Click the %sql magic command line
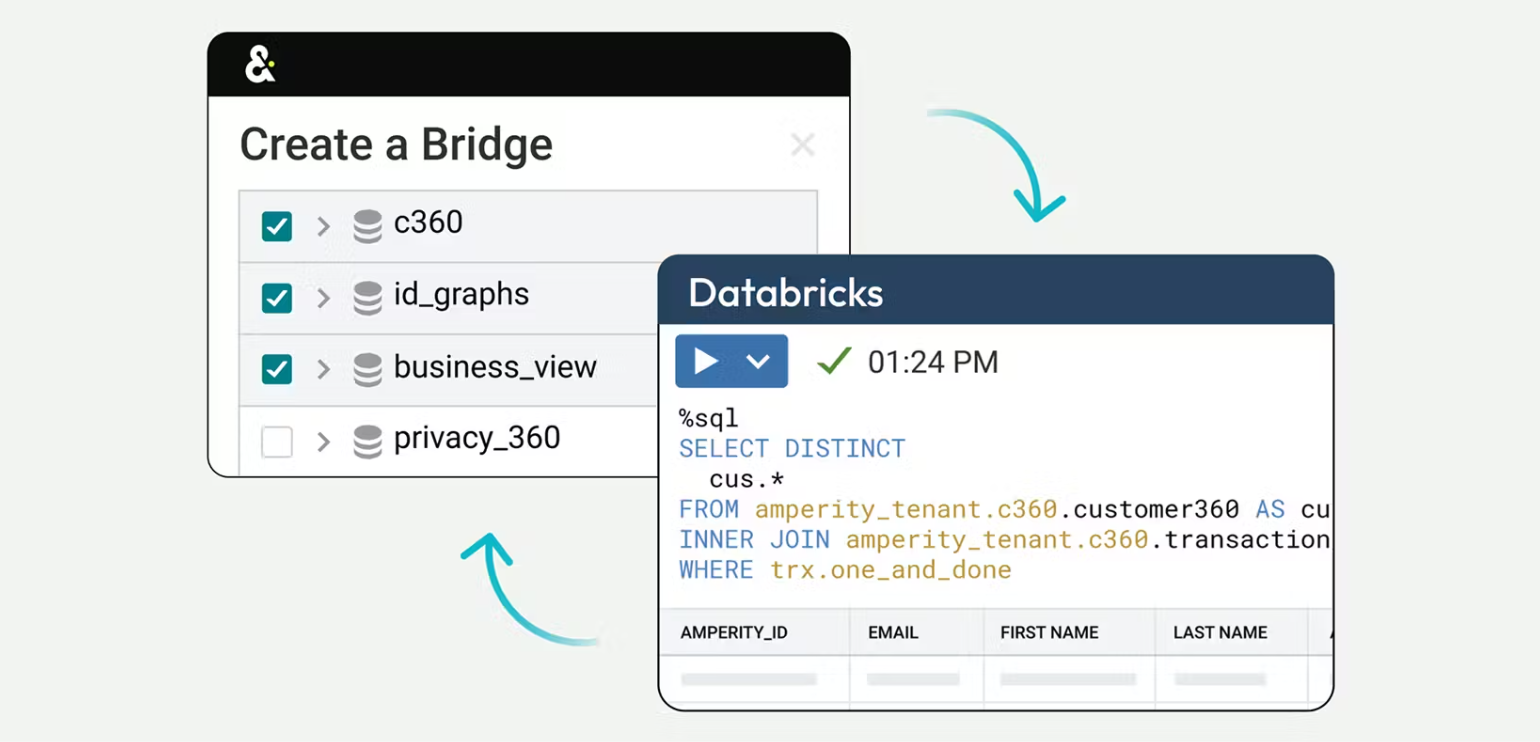1540x742 pixels. tap(708, 418)
